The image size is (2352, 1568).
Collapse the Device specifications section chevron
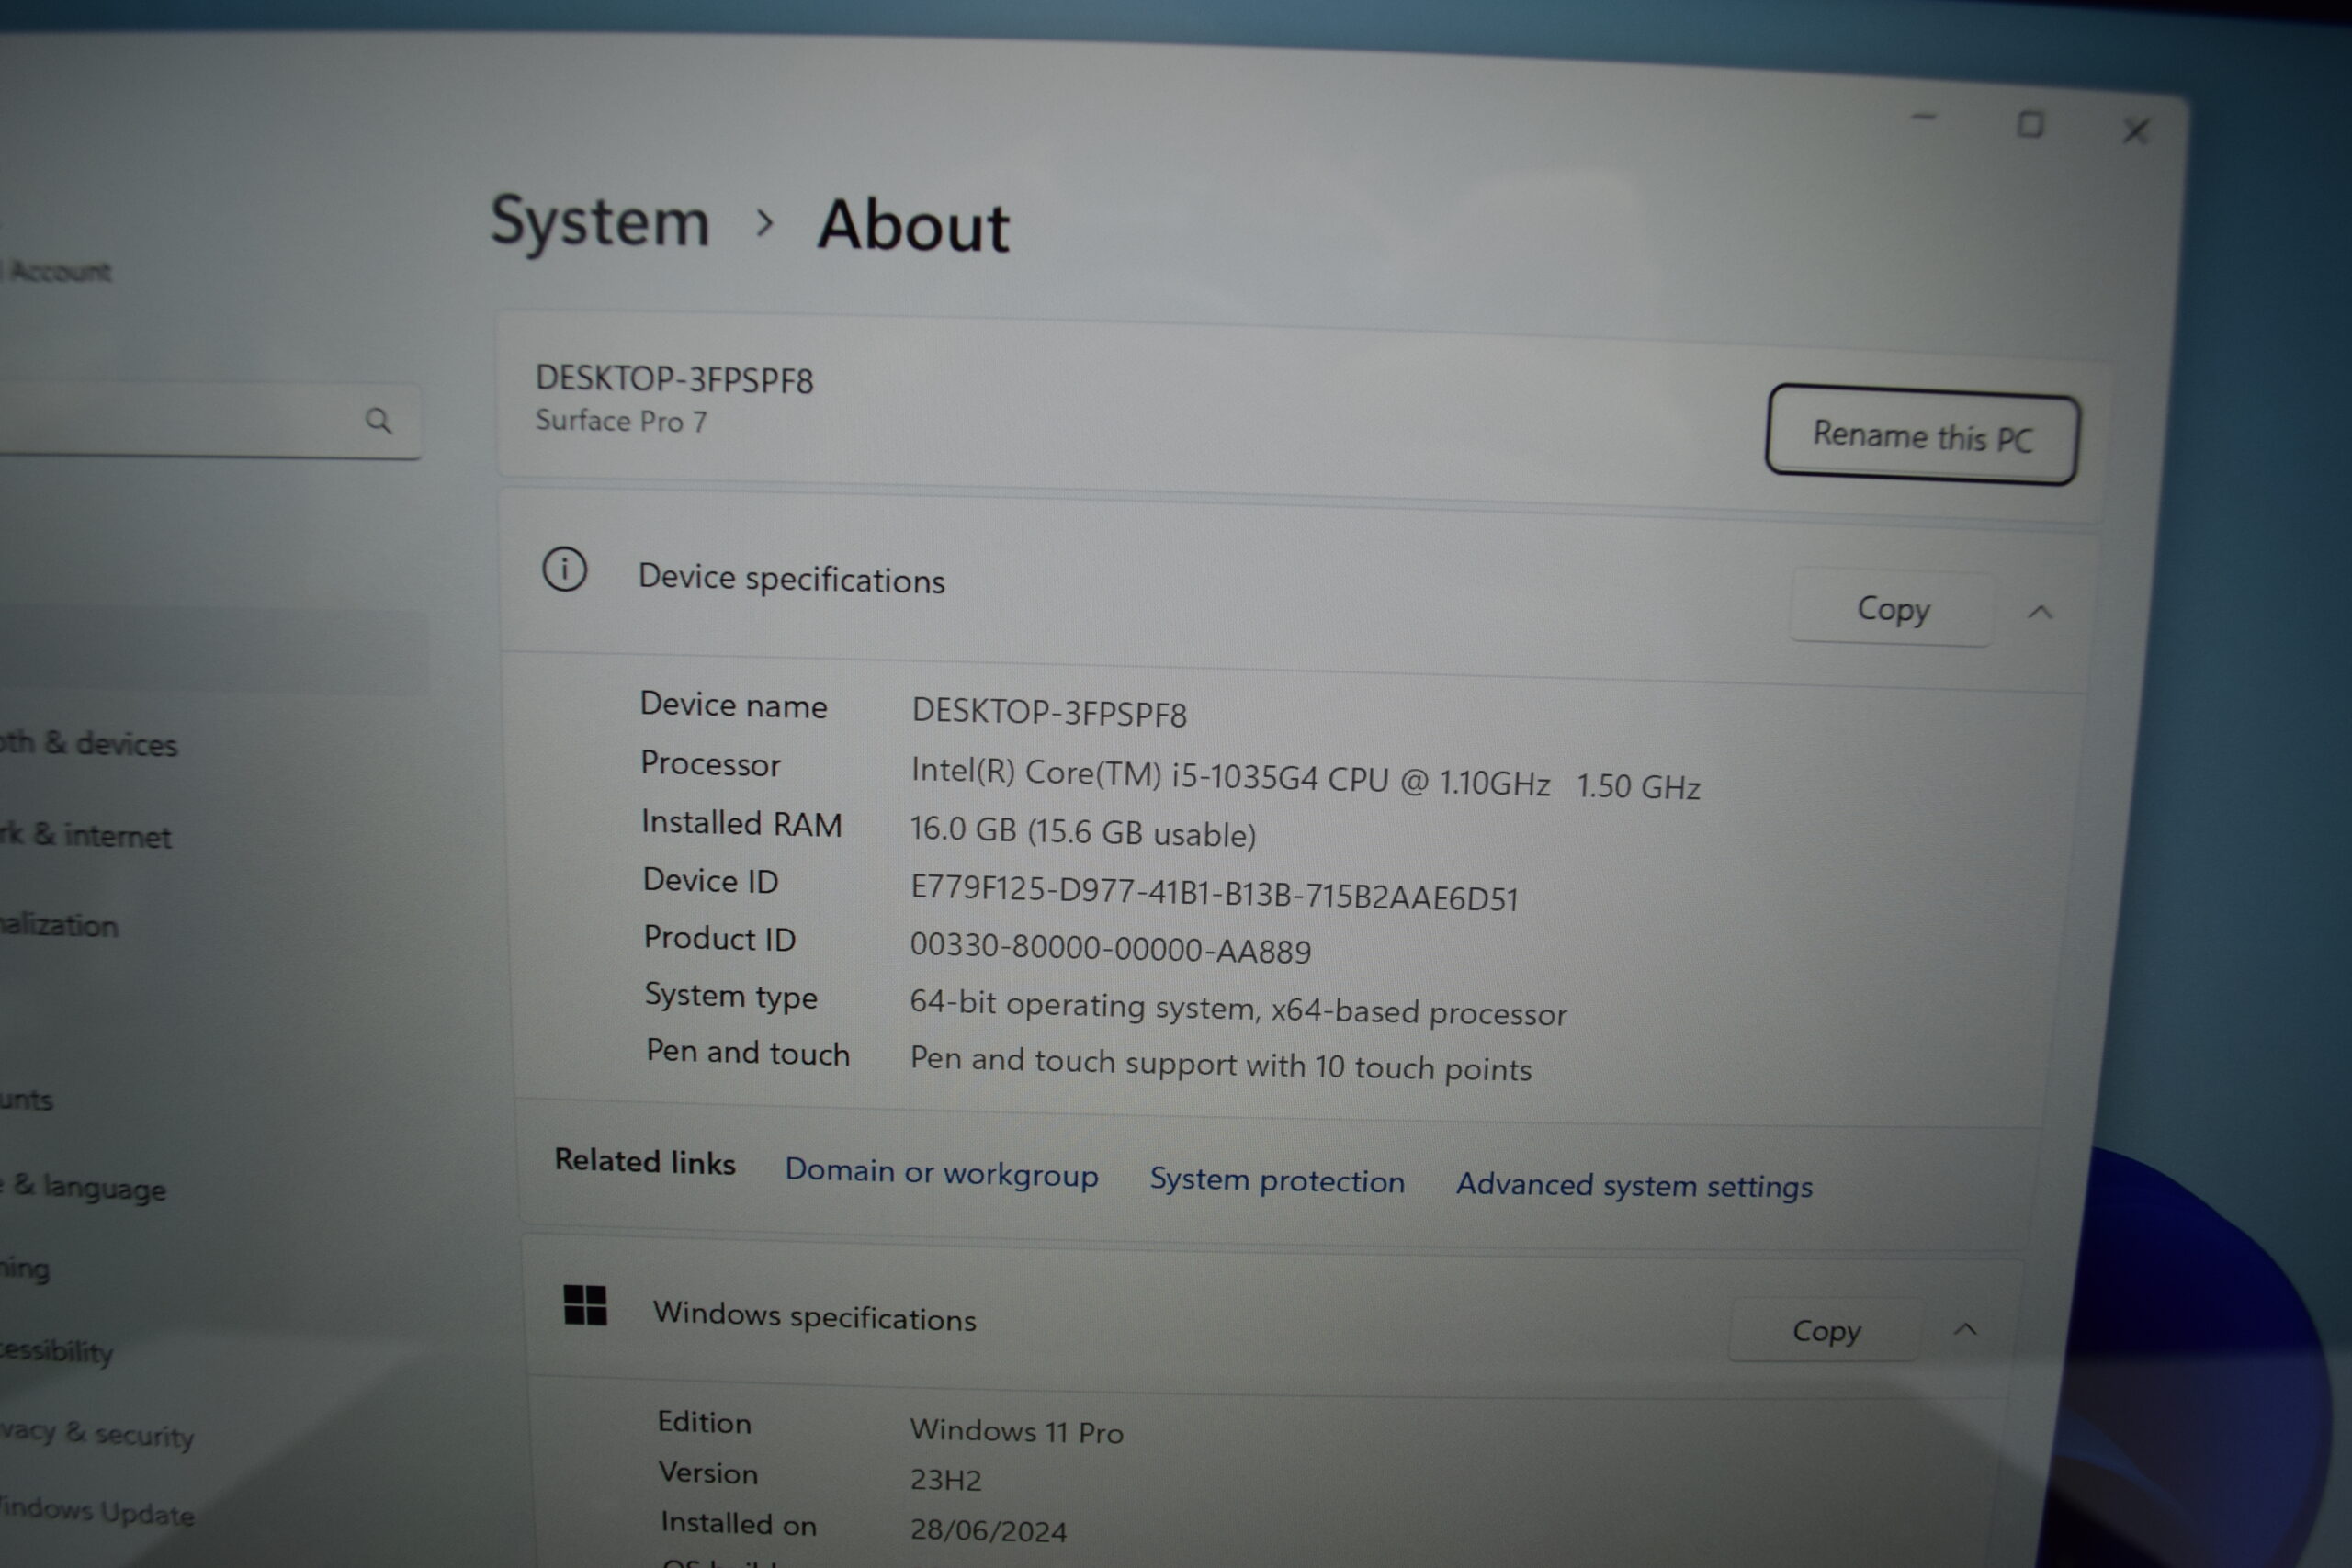tap(2041, 612)
